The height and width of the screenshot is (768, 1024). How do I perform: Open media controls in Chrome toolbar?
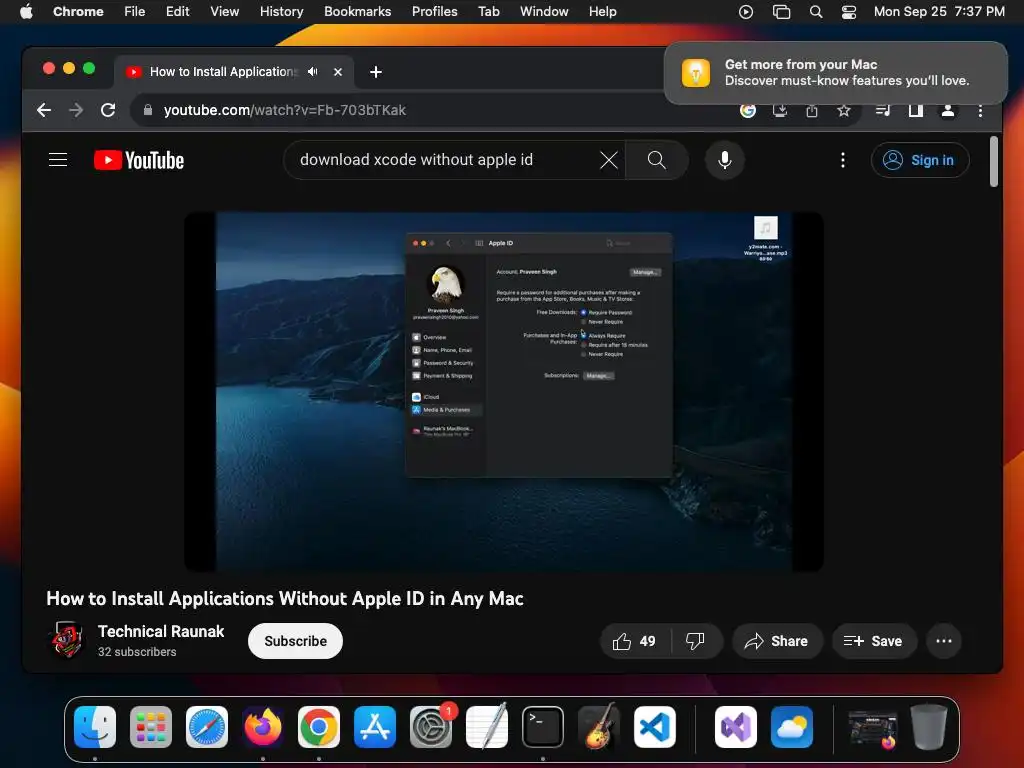click(883, 111)
